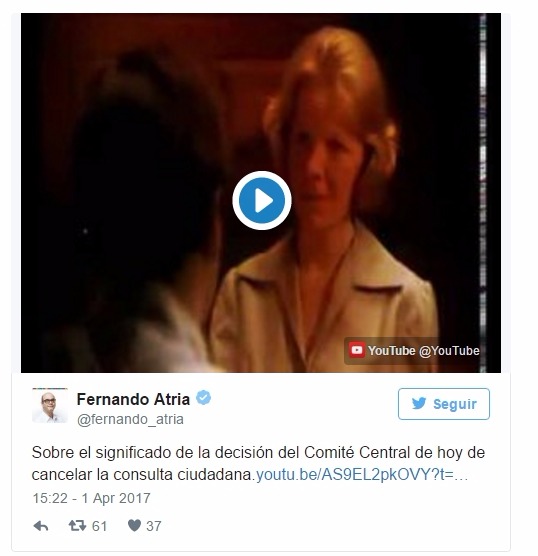538x556 pixels.
Task: Follow the account with the Seguir button
Action: click(x=444, y=404)
